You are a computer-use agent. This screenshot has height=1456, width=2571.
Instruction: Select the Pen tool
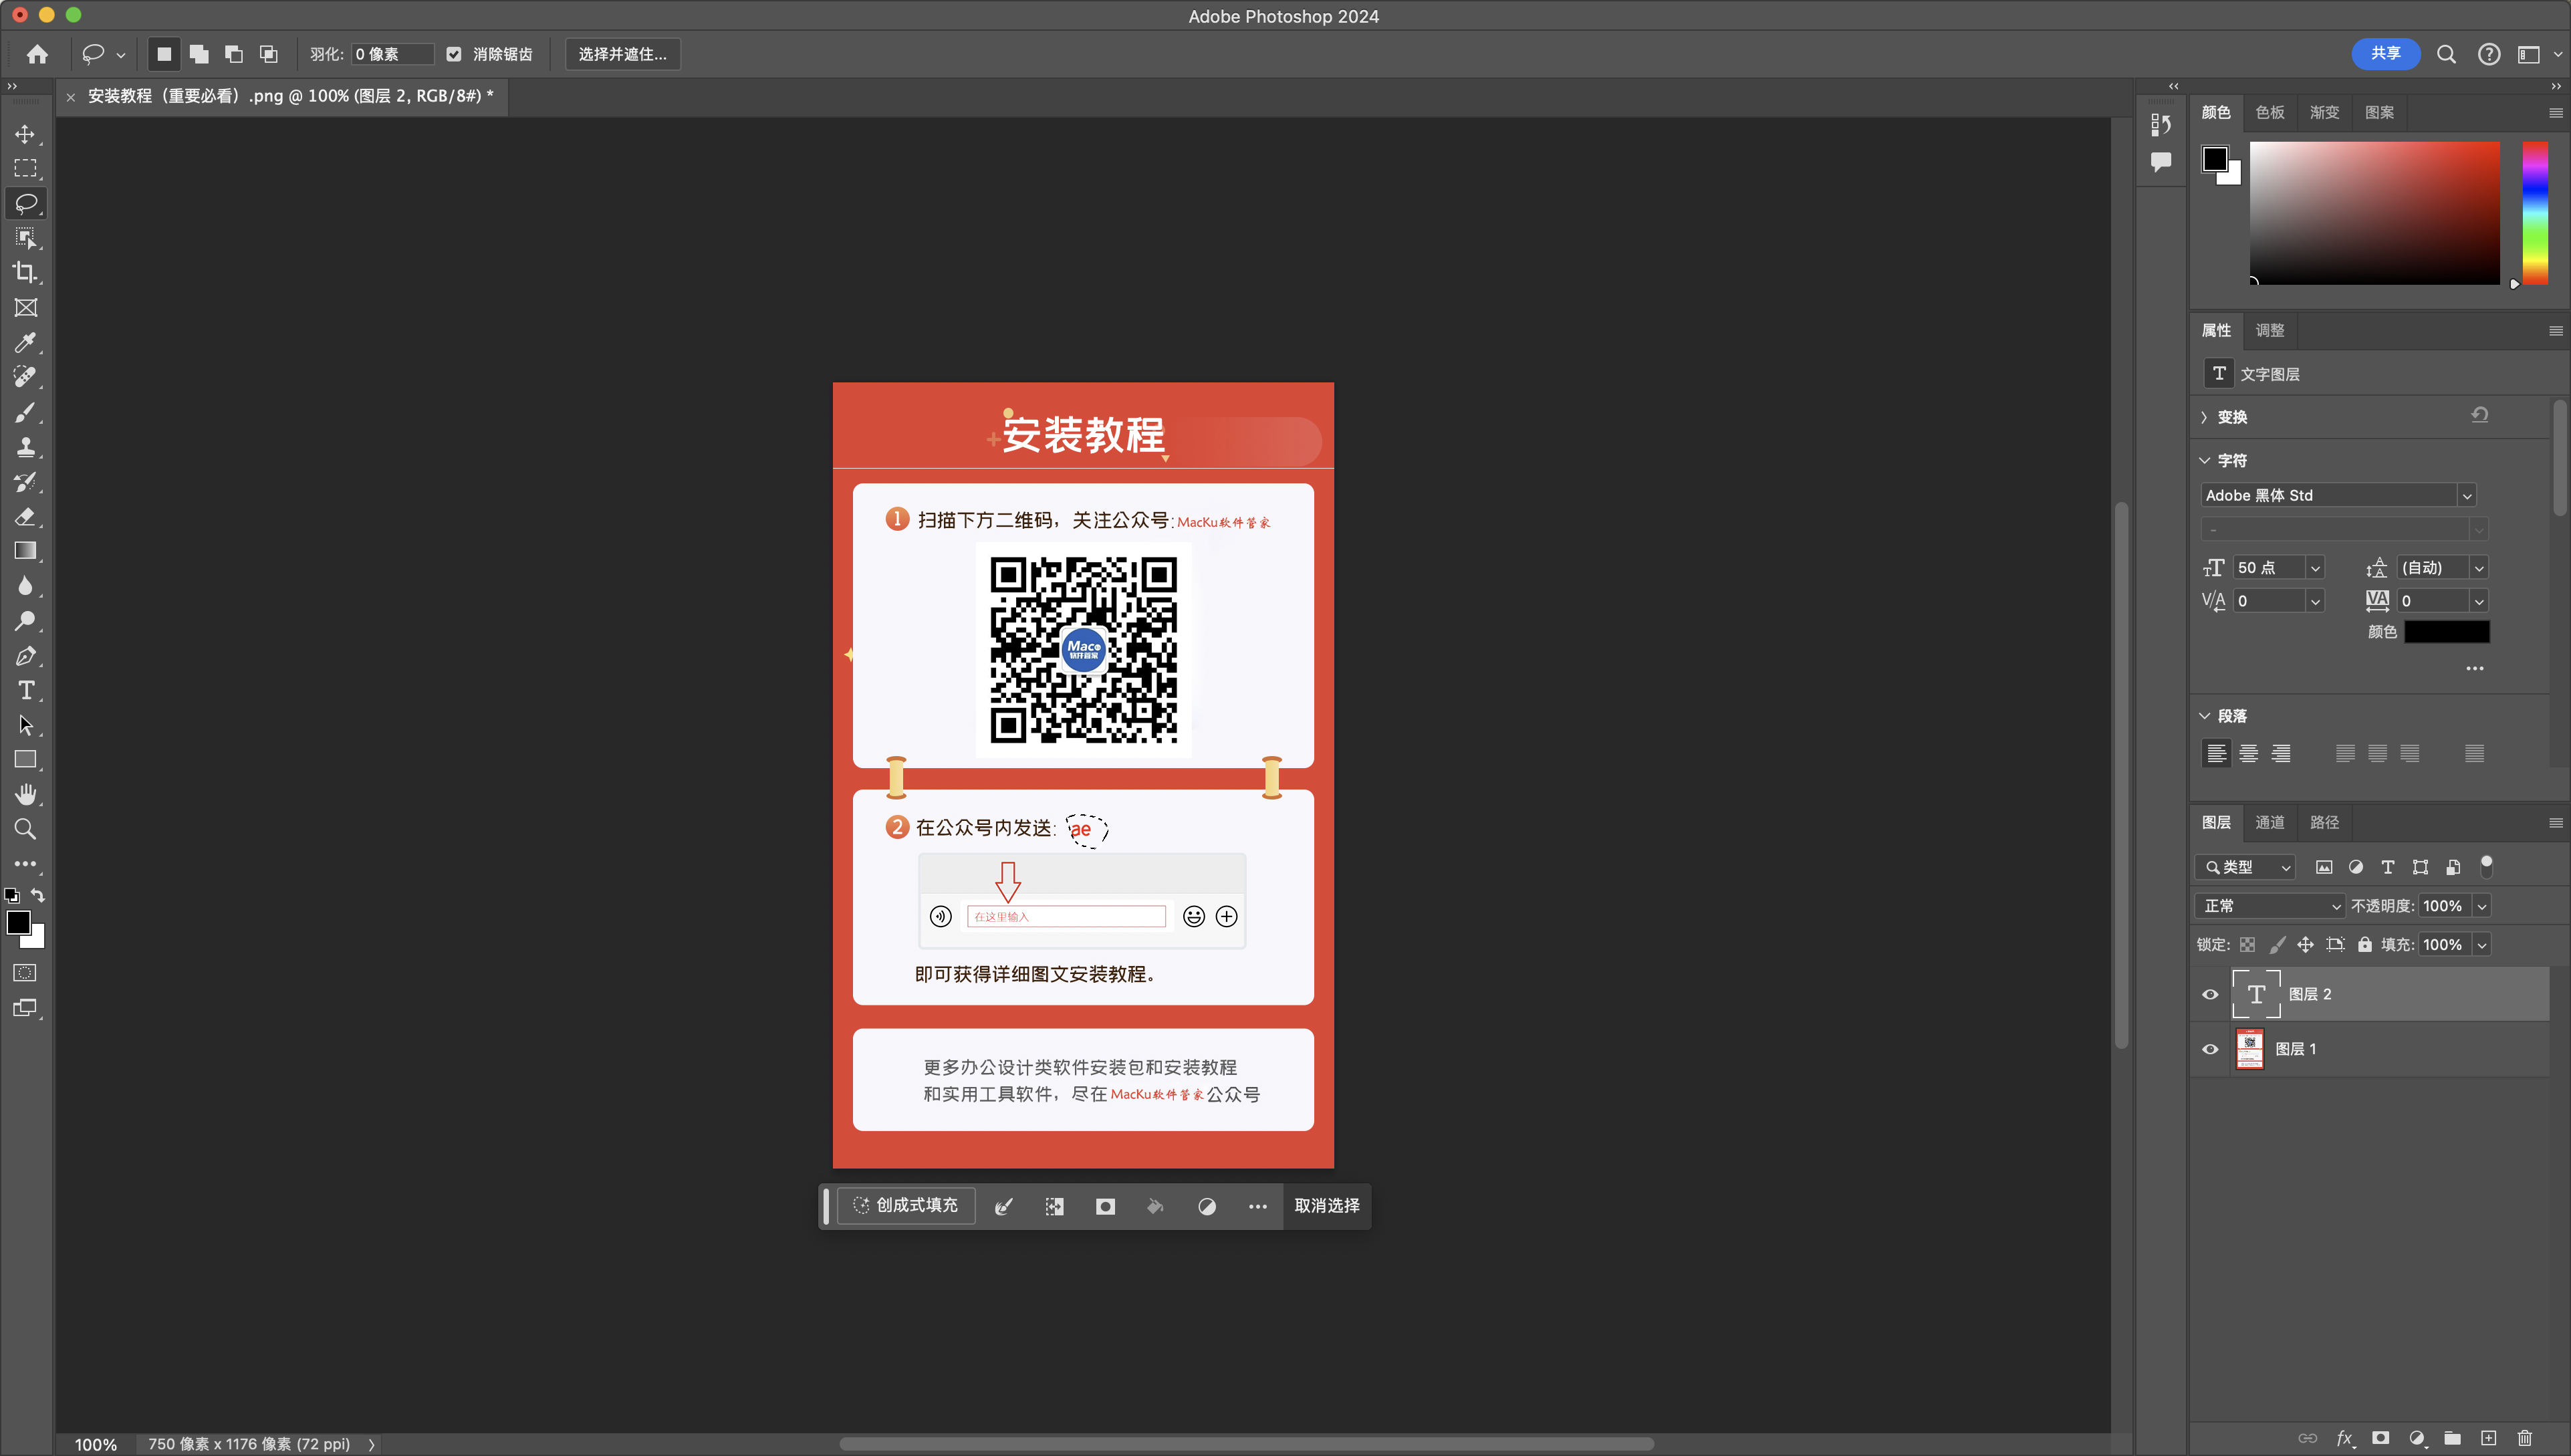pyautogui.click(x=25, y=656)
